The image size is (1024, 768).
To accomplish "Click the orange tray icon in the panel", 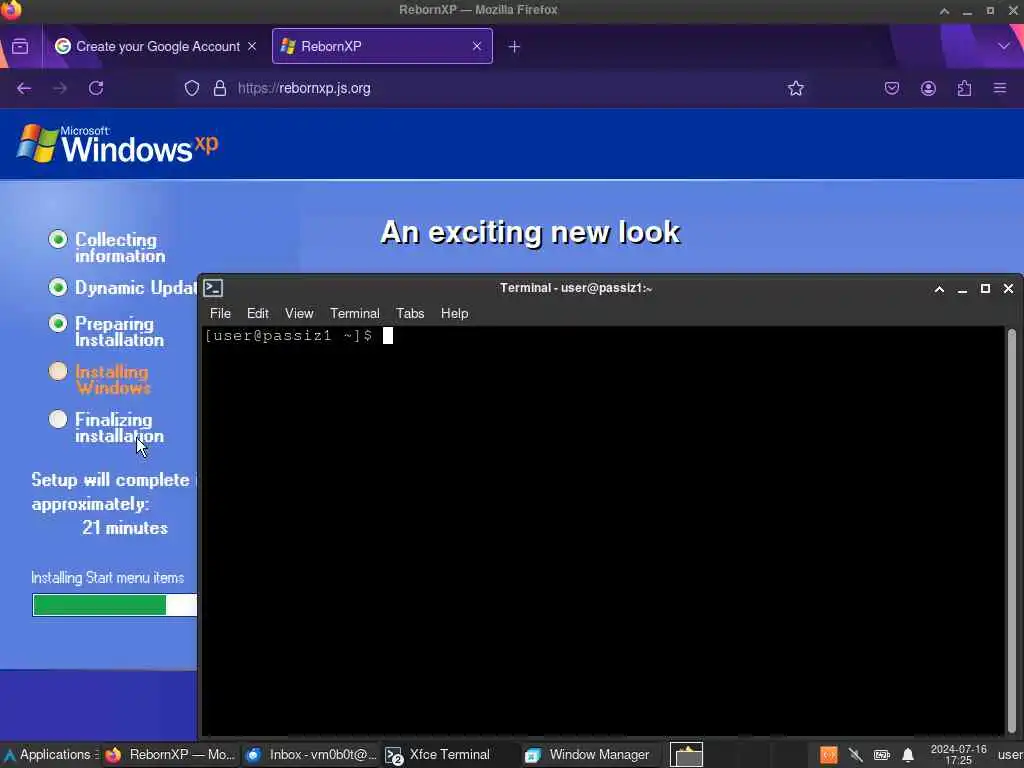I will click(829, 755).
